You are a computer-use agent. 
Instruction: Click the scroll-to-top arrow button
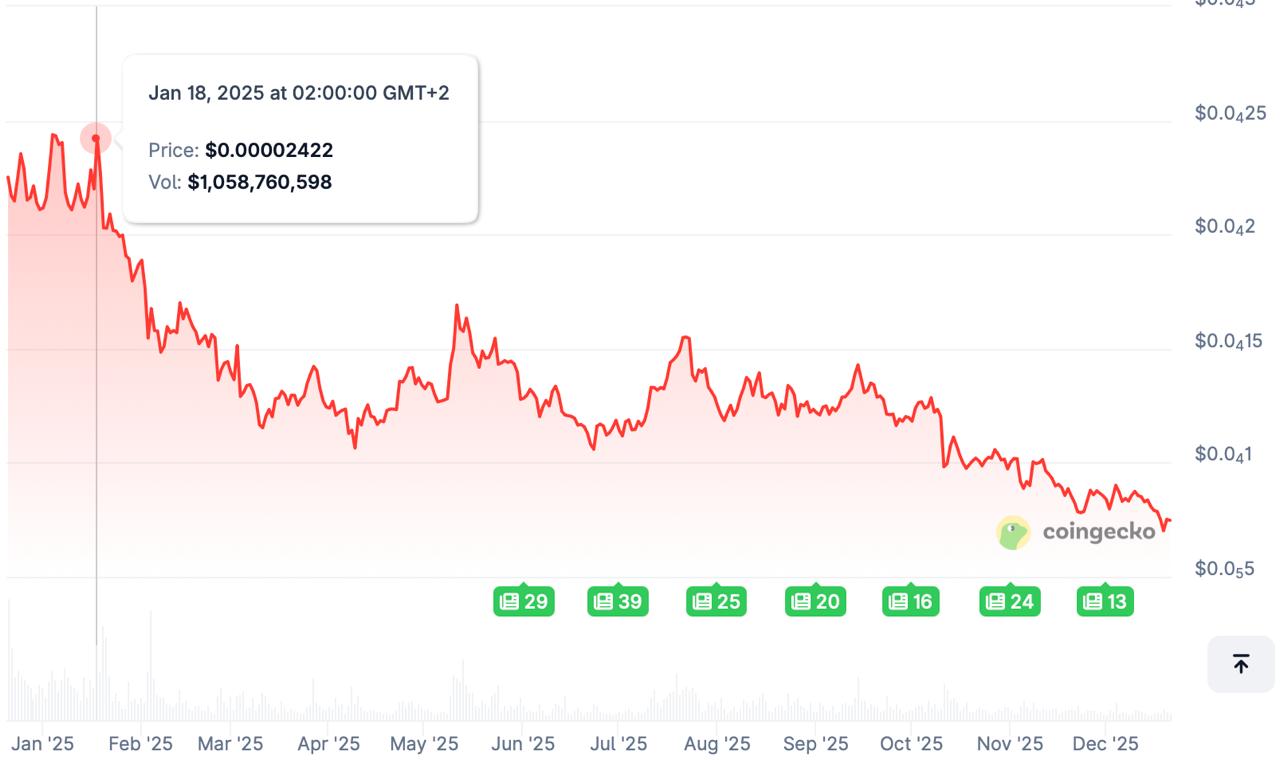click(1240, 663)
